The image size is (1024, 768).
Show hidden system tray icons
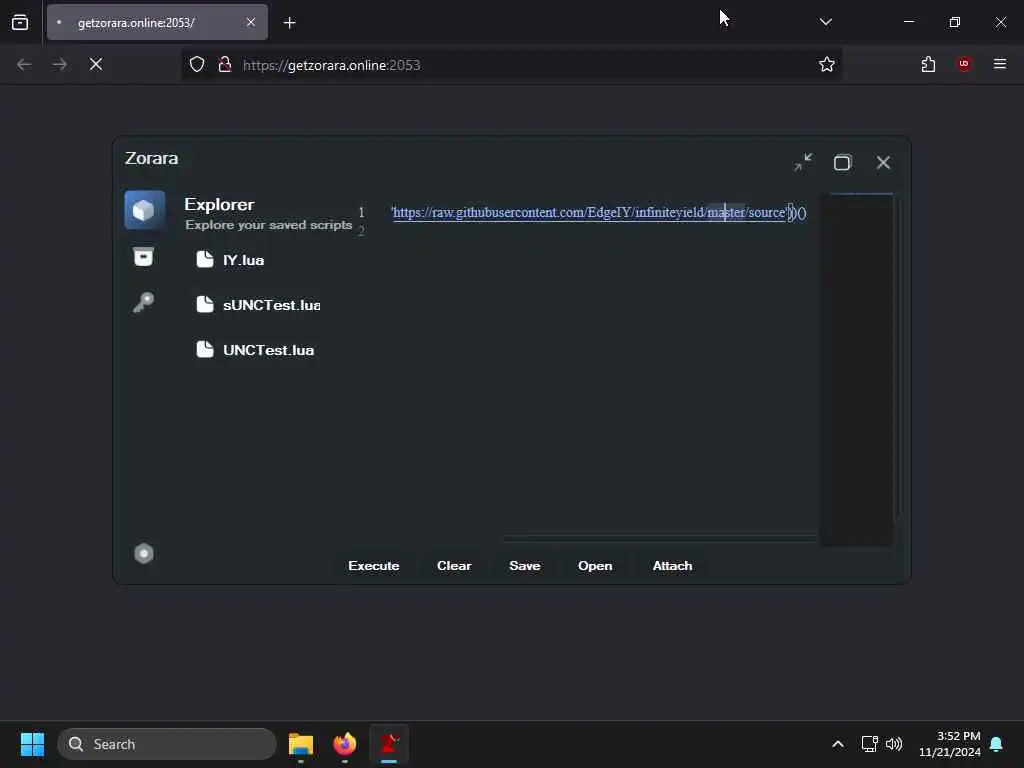[x=838, y=744]
